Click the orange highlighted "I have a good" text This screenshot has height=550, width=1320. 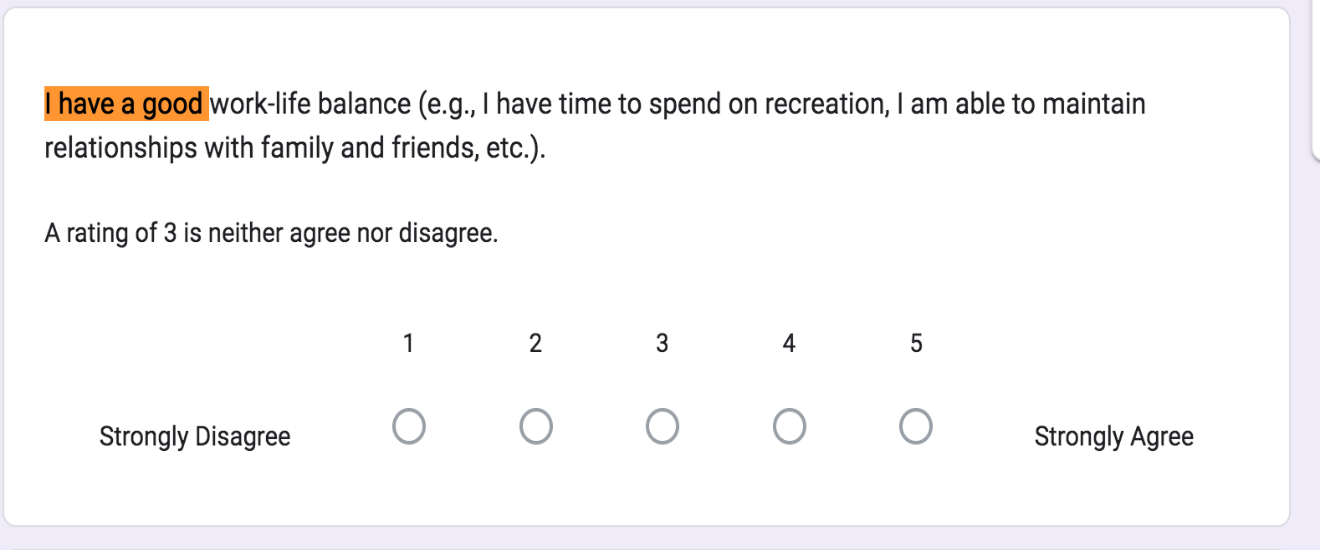point(125,104)
